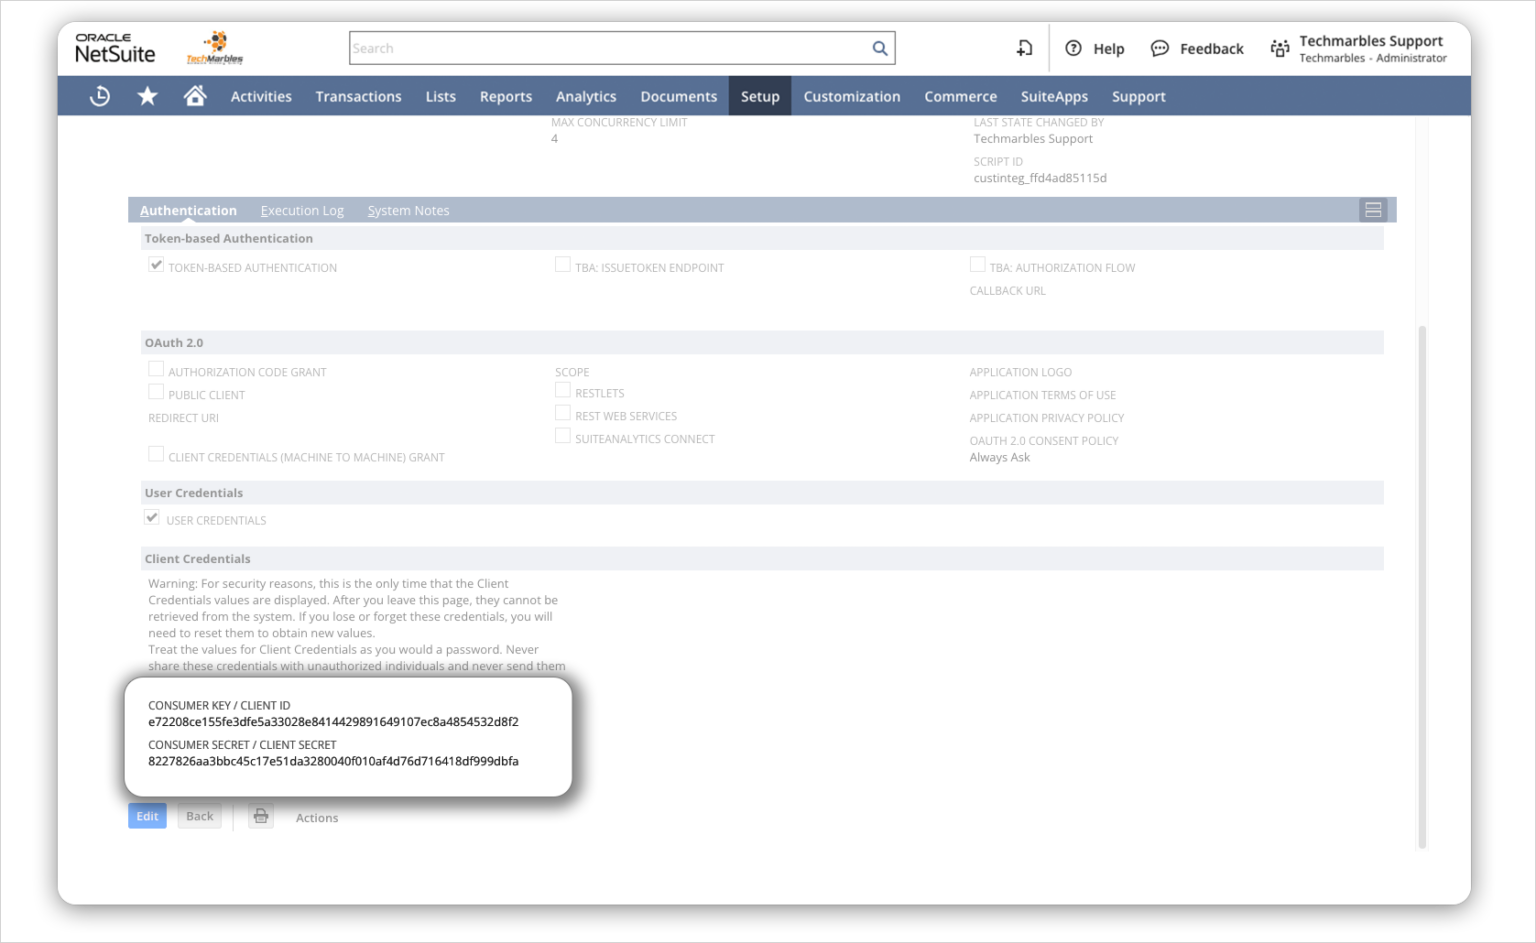
Task: Open the Shortcuts star icon
Action: 147,96
